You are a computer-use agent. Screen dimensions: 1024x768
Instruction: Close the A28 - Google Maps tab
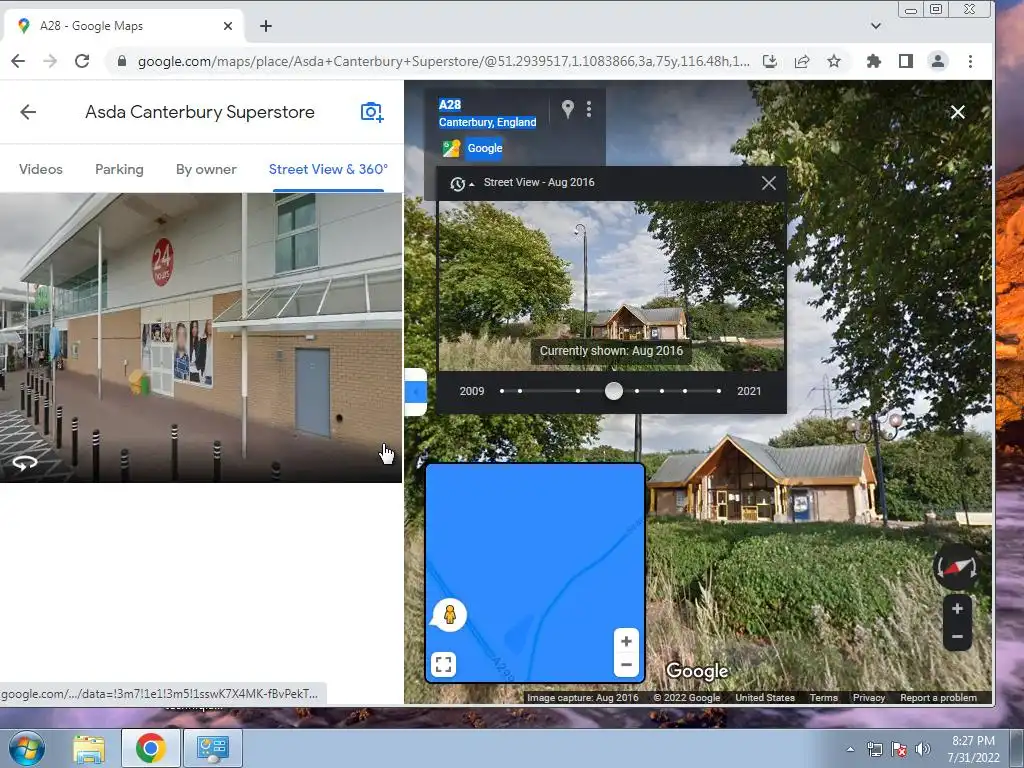click(x=228, y=26)
